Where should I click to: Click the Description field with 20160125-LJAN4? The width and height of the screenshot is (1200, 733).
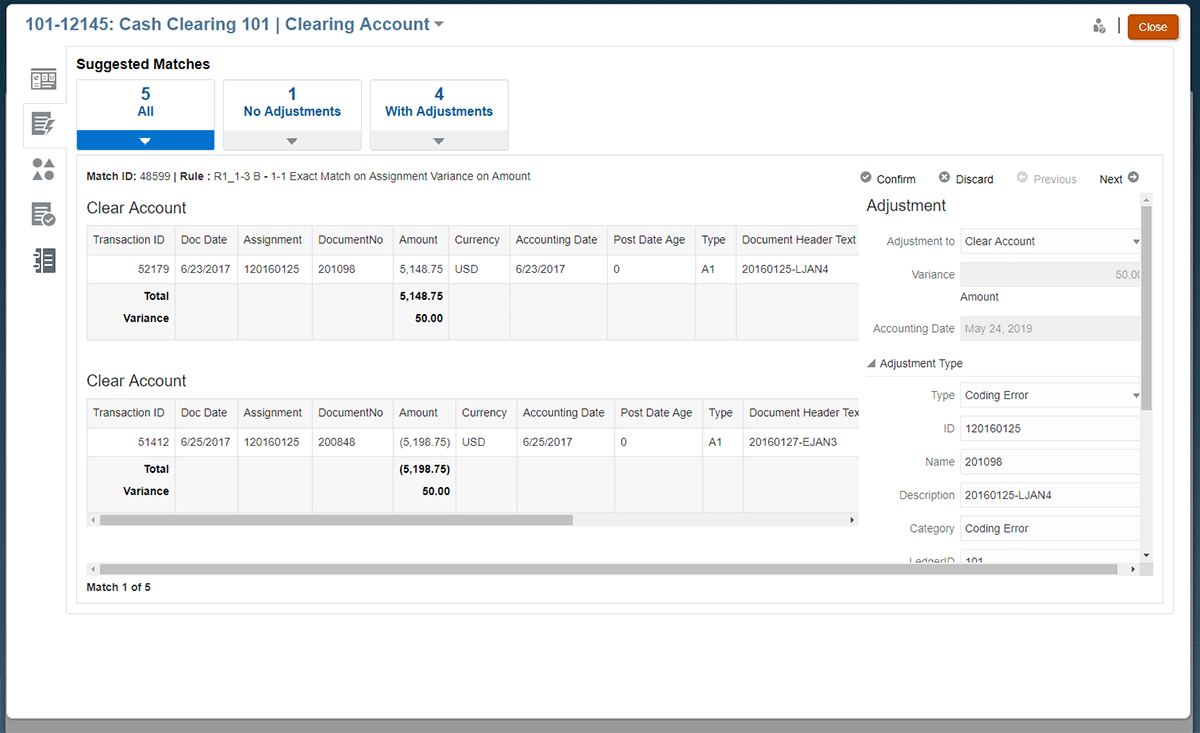click(1050, 495)
